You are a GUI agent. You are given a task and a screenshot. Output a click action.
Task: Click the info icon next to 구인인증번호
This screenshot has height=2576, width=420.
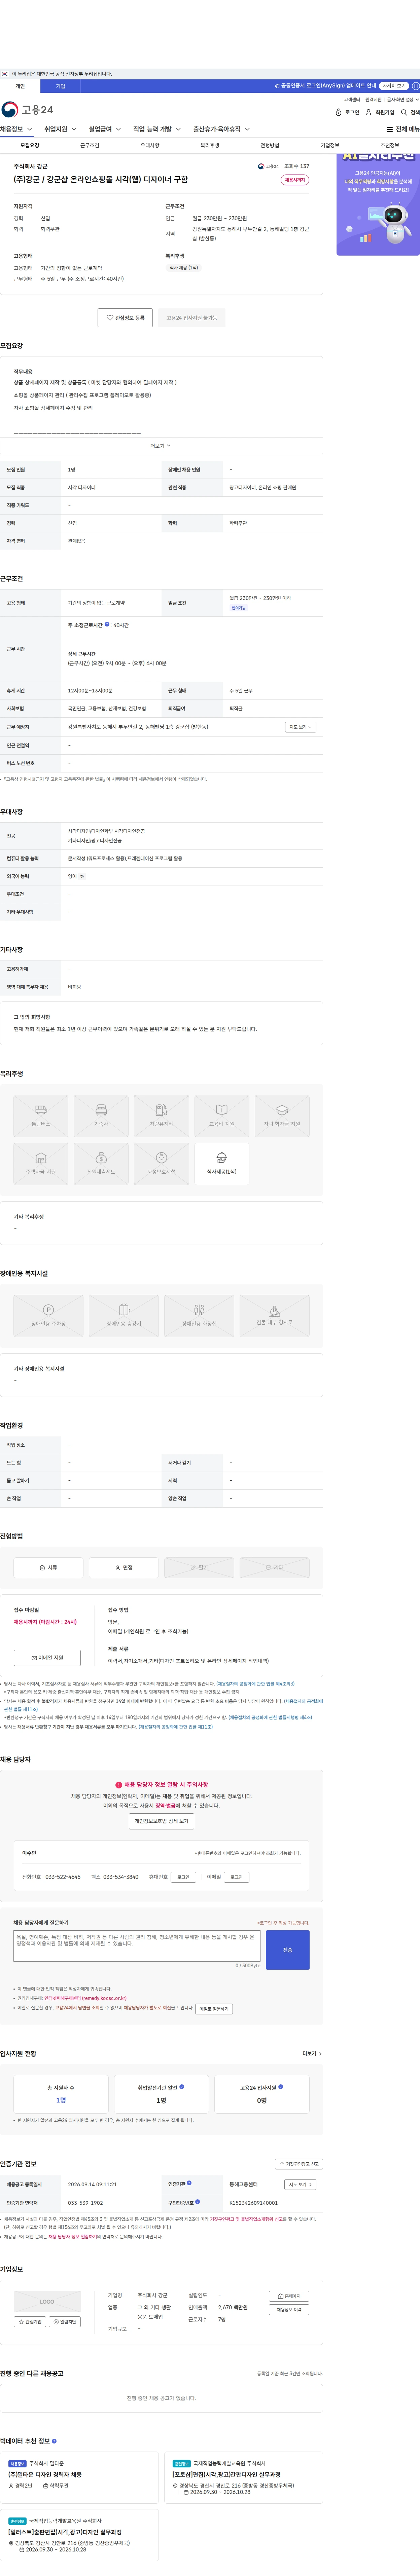click(x=198, y=2202)
